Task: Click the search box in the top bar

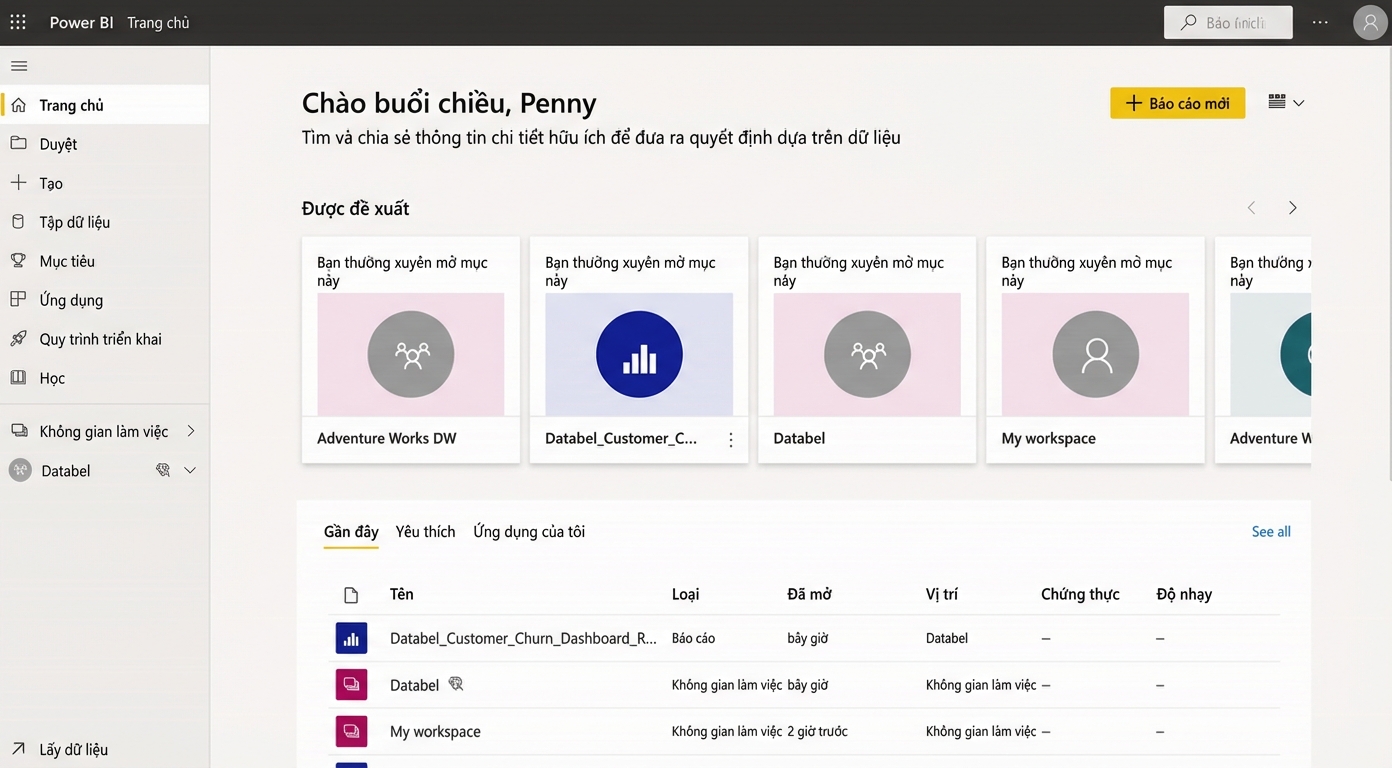Action: point(1228,22)
